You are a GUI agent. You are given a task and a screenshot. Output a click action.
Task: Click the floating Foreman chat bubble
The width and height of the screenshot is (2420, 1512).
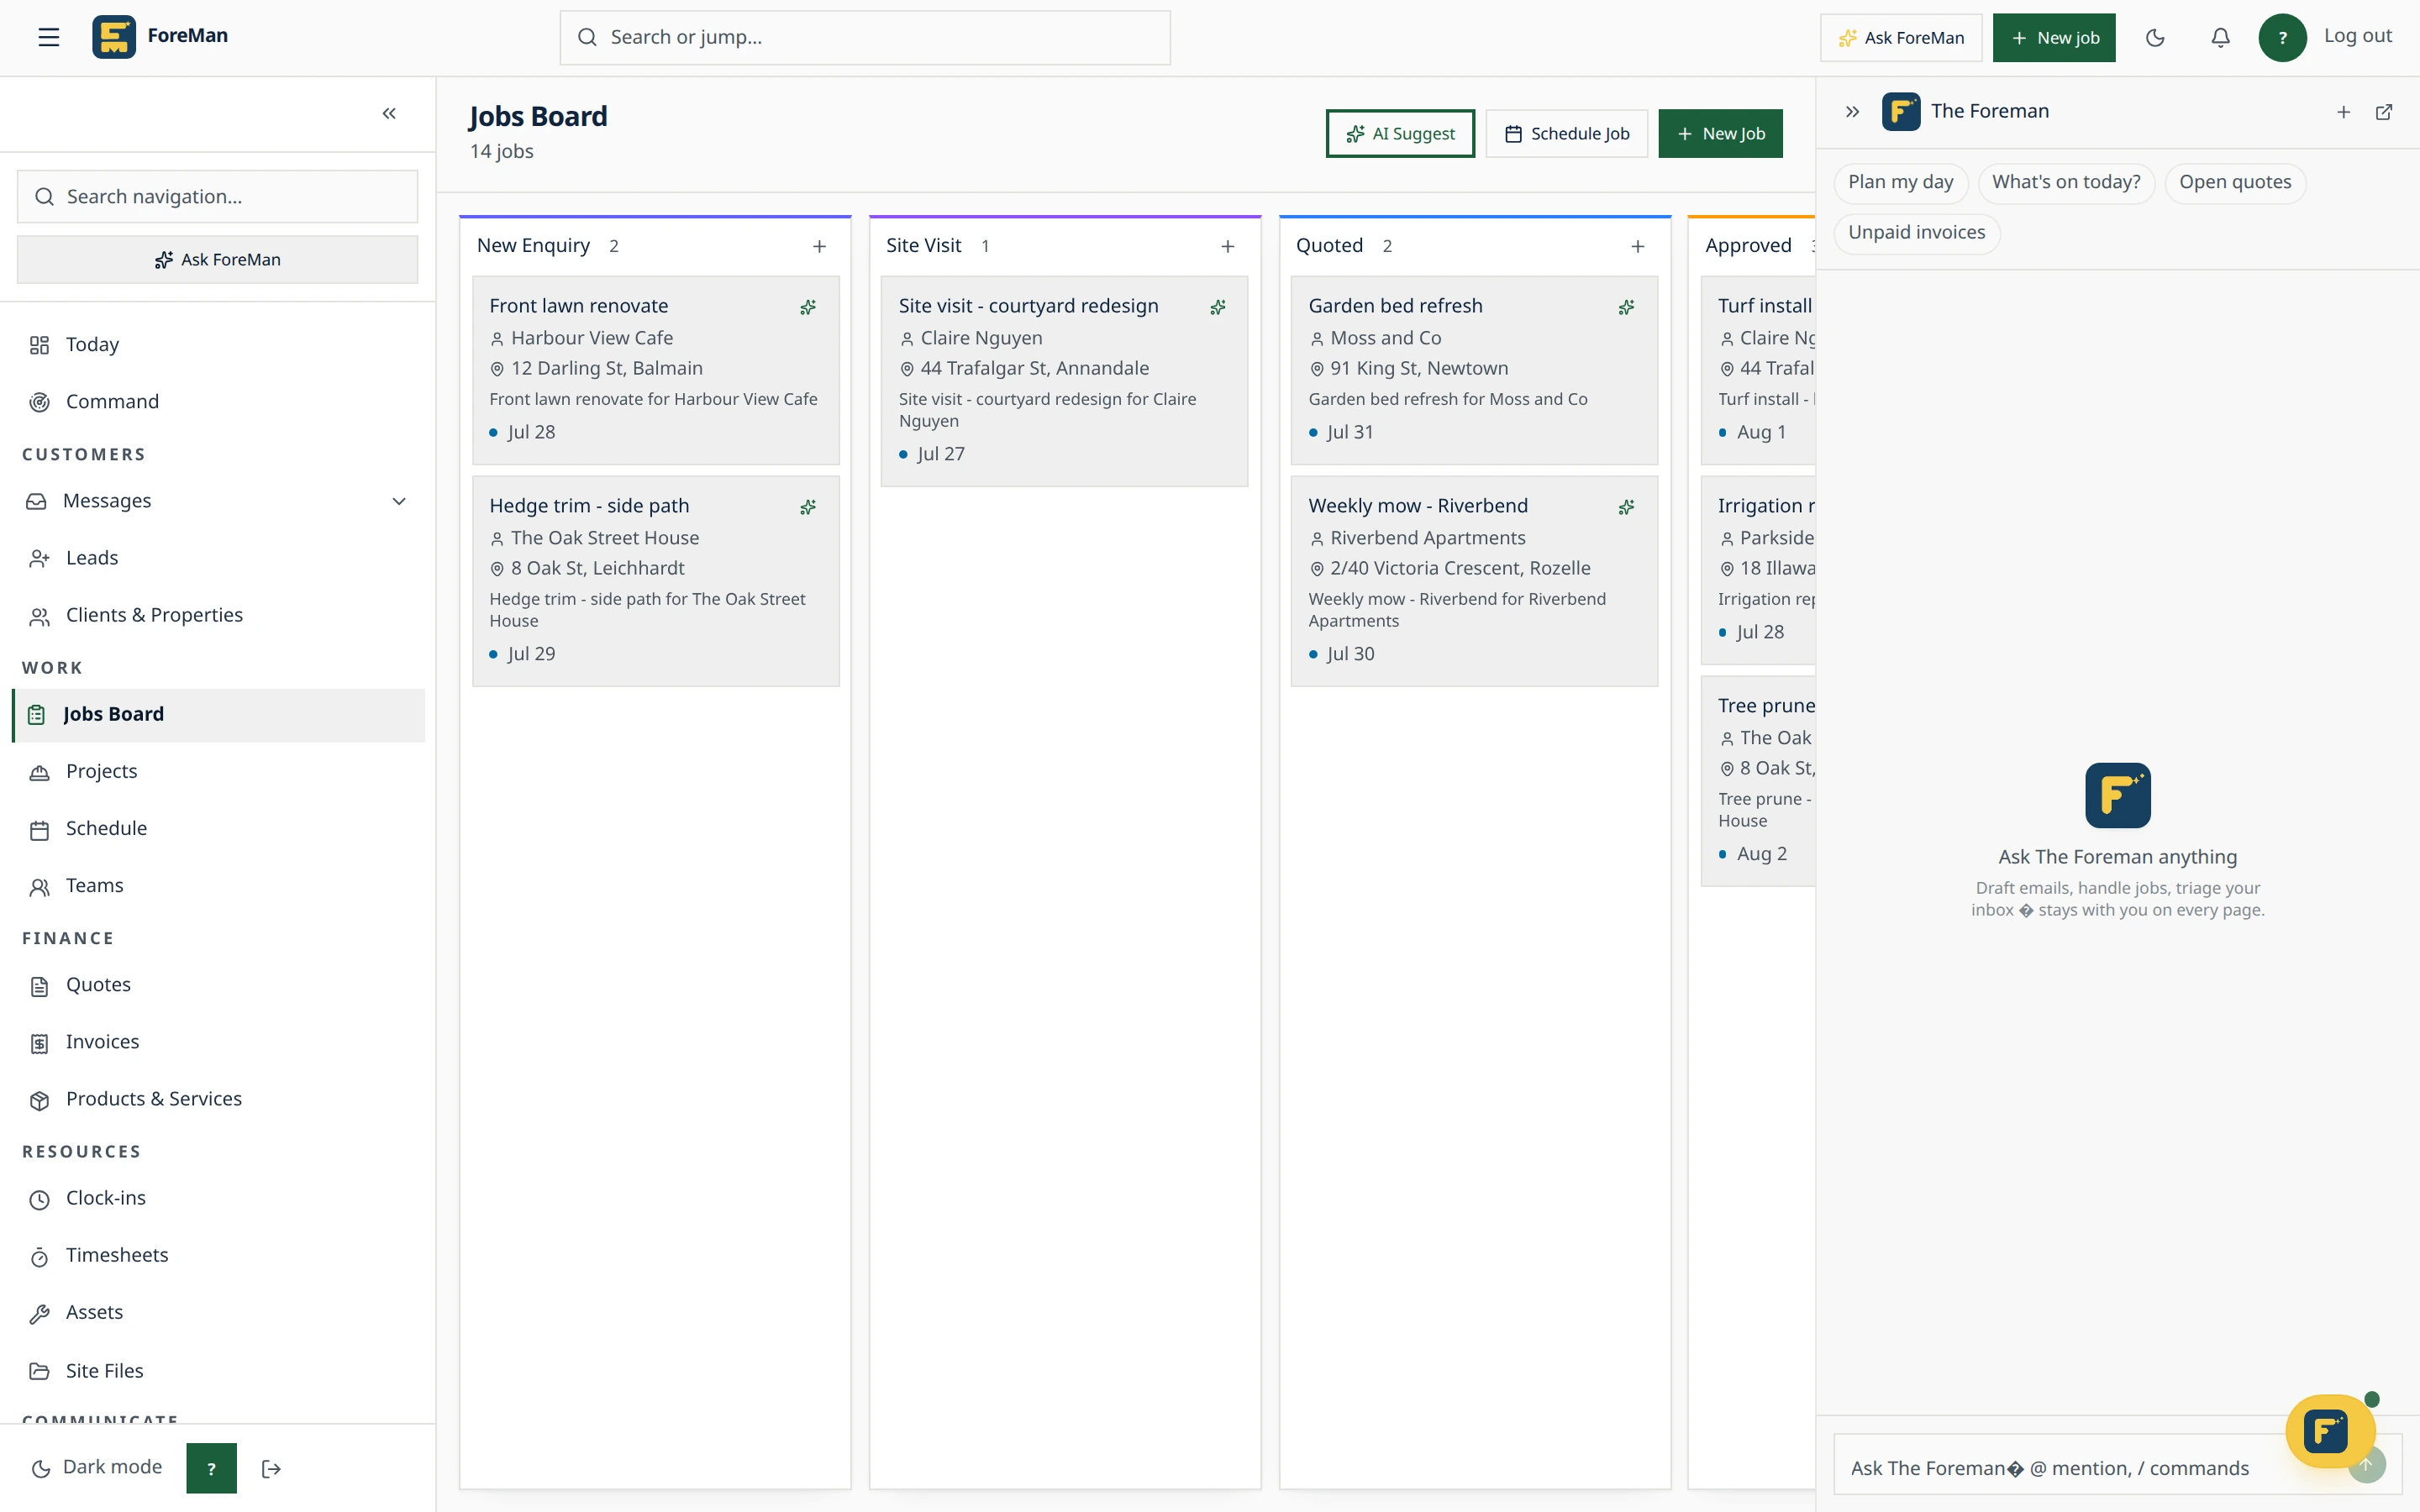2329,1431
